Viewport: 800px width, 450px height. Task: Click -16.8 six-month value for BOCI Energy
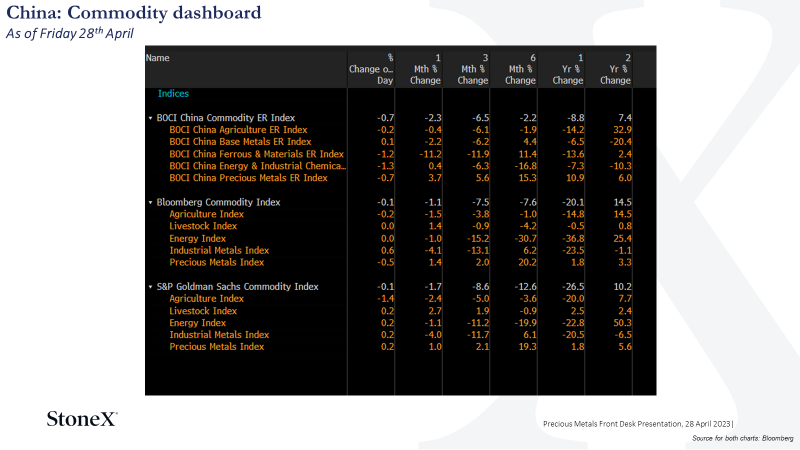(525, 166)
